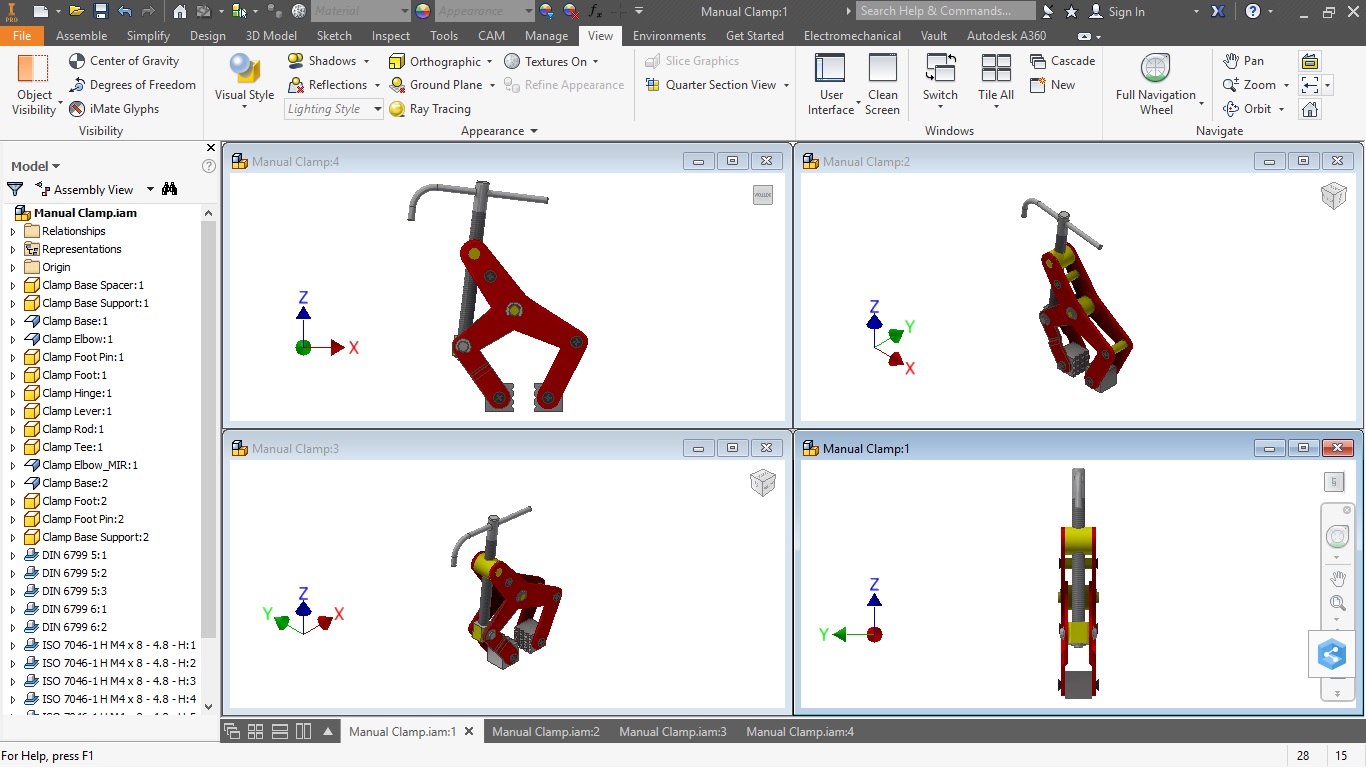Click the Share icon in Manual Clamp:1 window
The height and width of the screenshot is (768, 1366).
coord(1332,656)
